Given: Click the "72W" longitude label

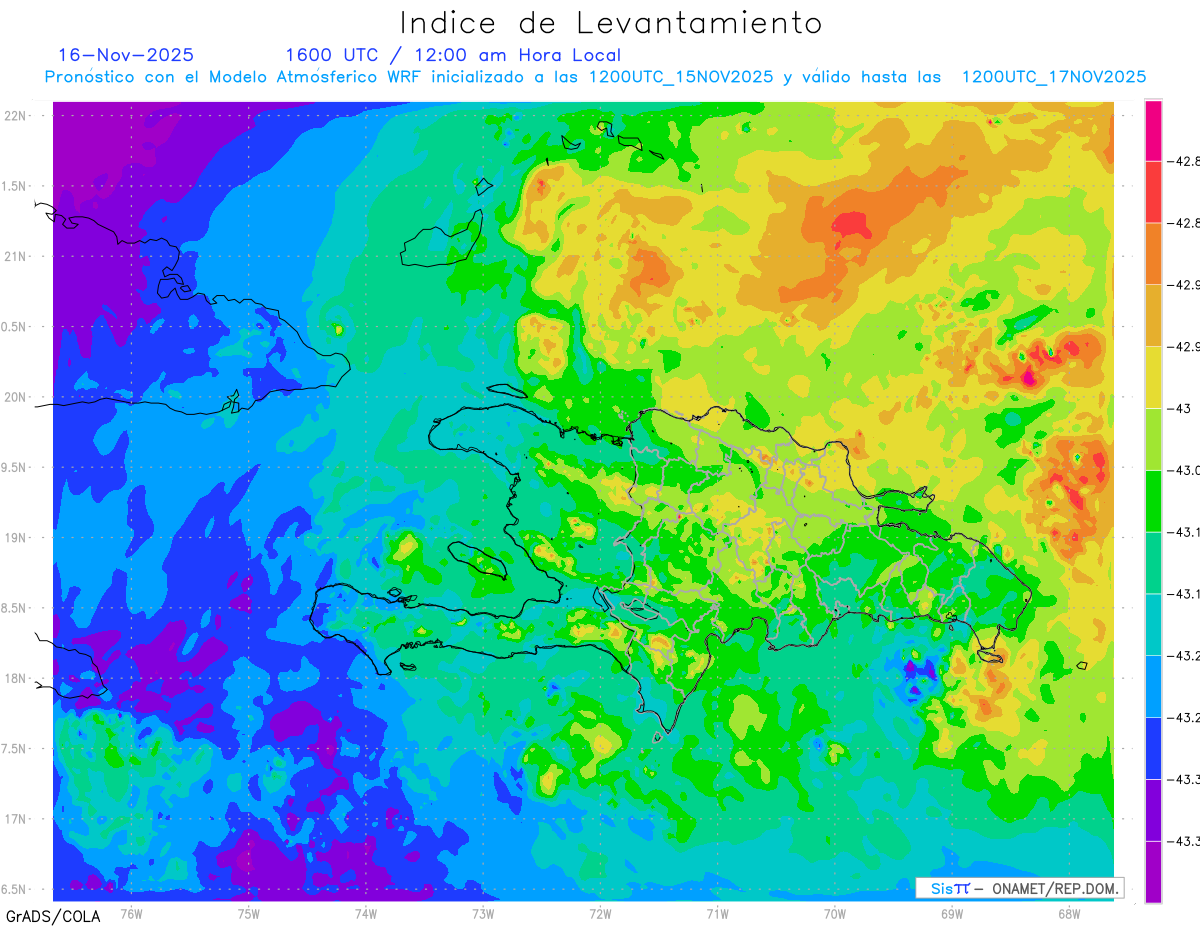Looking at the screenshot, I should [600, 914].
